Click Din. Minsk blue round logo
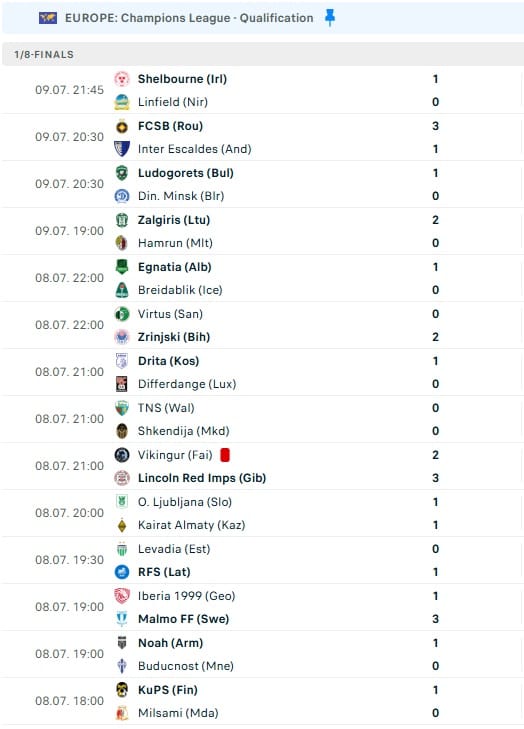 122,196
